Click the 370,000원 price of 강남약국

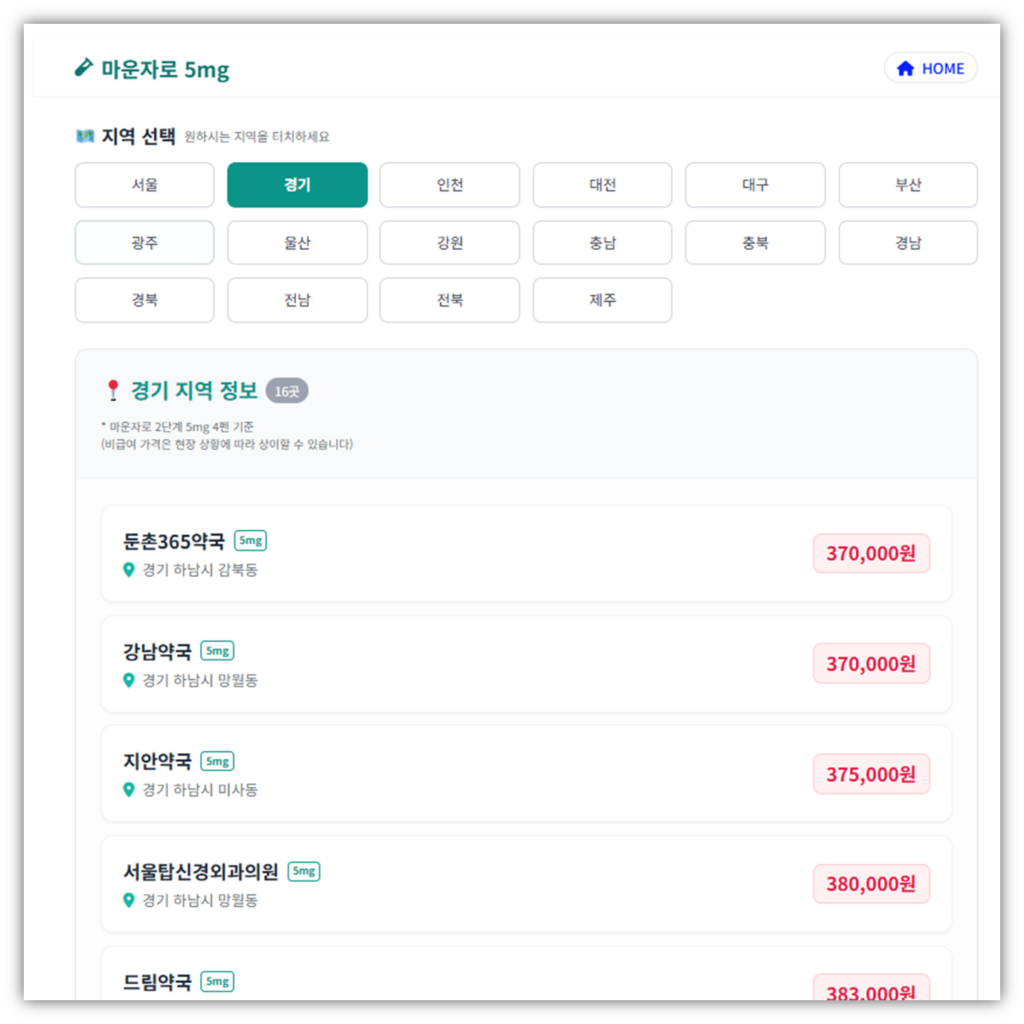pos(871,663)
